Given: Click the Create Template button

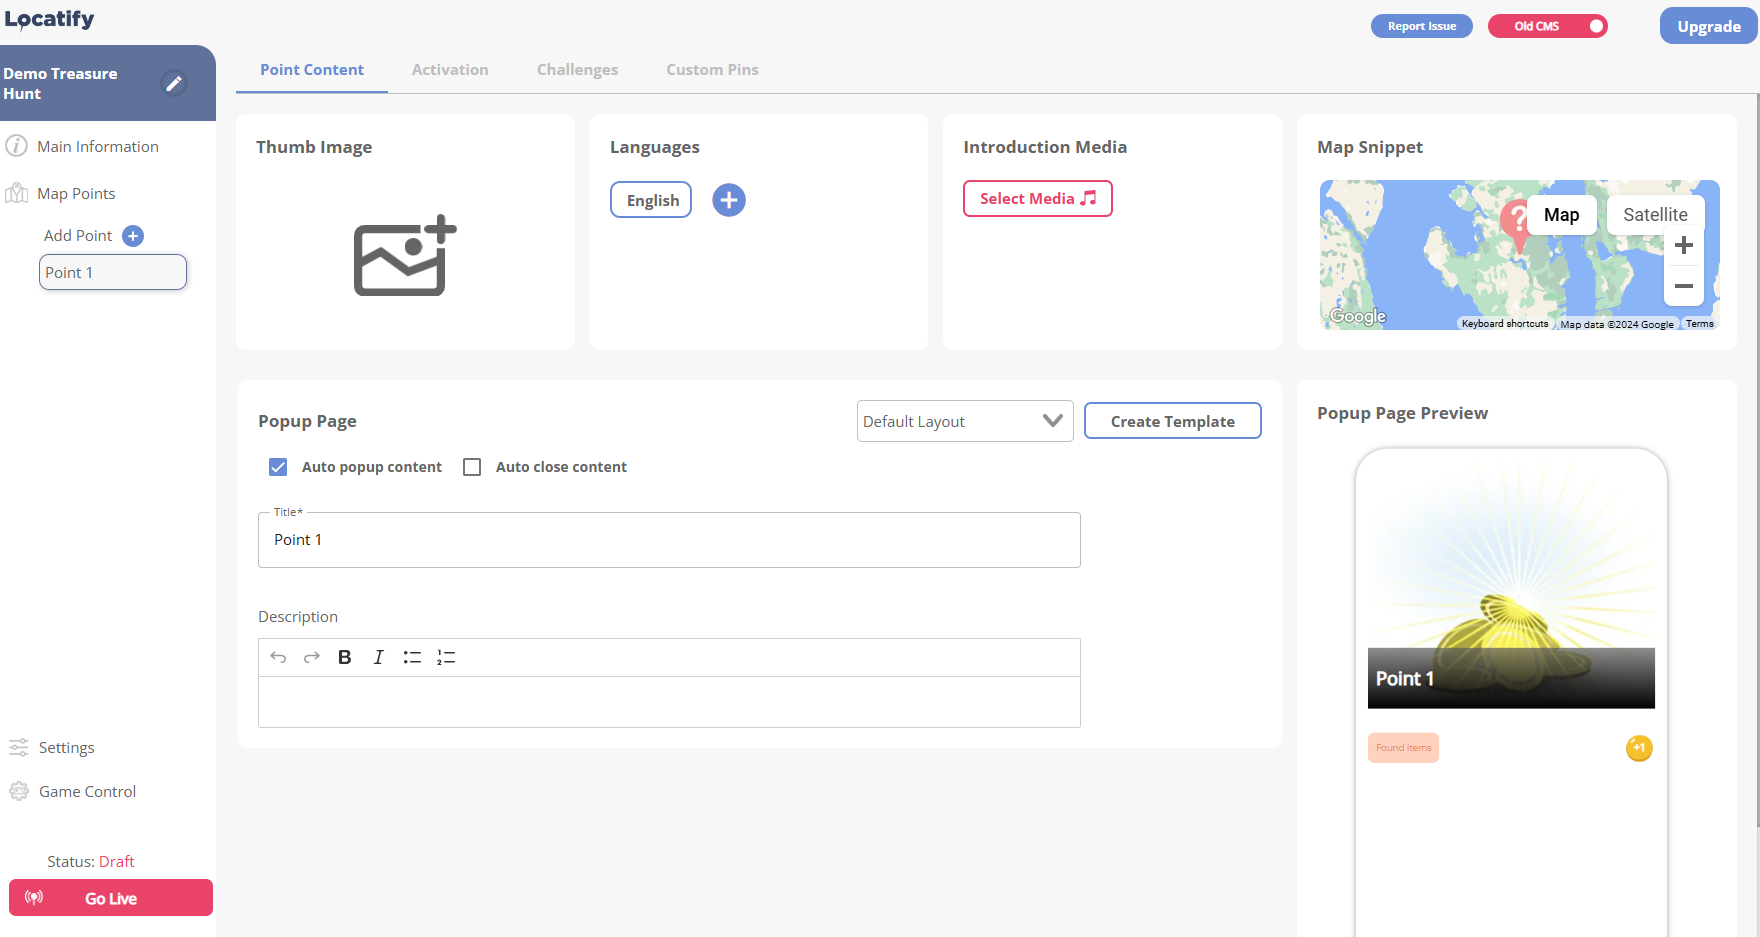Looking at the screenshot, I should [x=1172, y=420].
